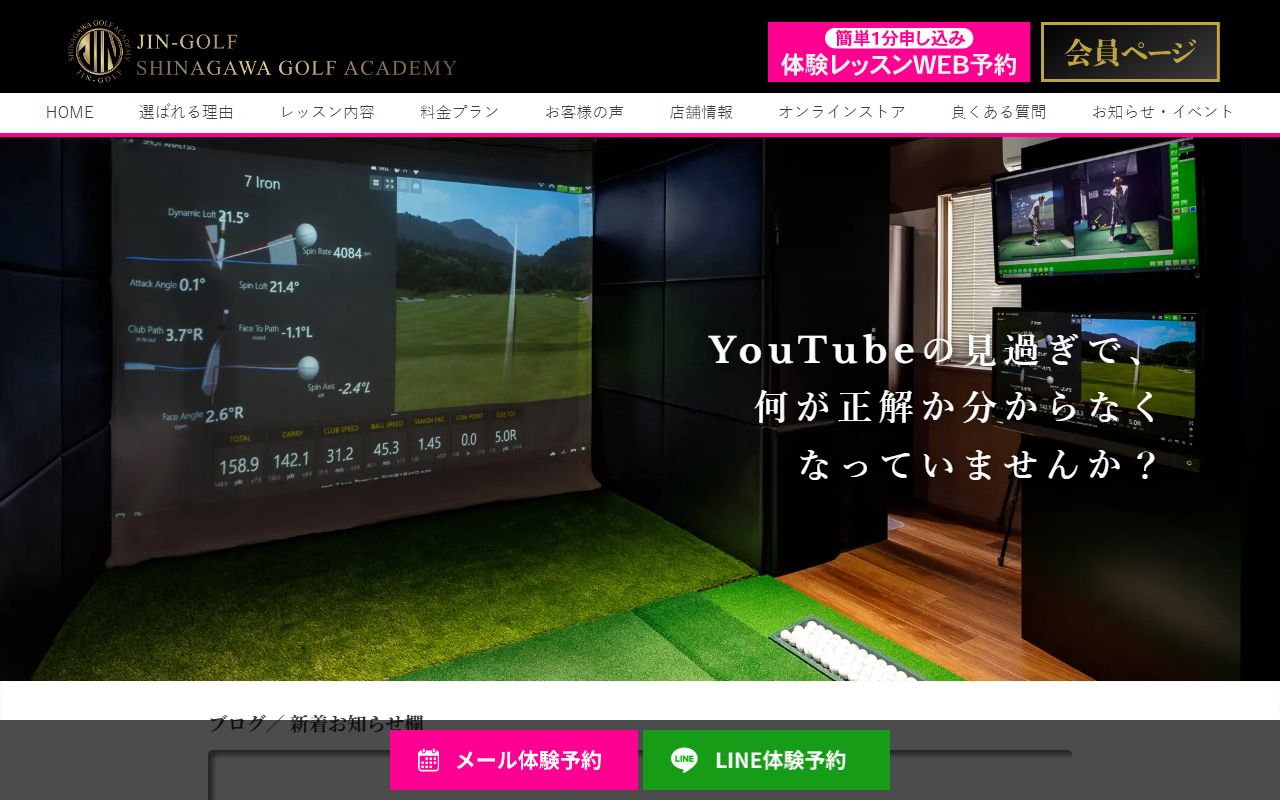Click the SHINAGAWA GOLF ACADEMY site title
This screenshot has height=800, width=1280.
[x=296, y=68]
